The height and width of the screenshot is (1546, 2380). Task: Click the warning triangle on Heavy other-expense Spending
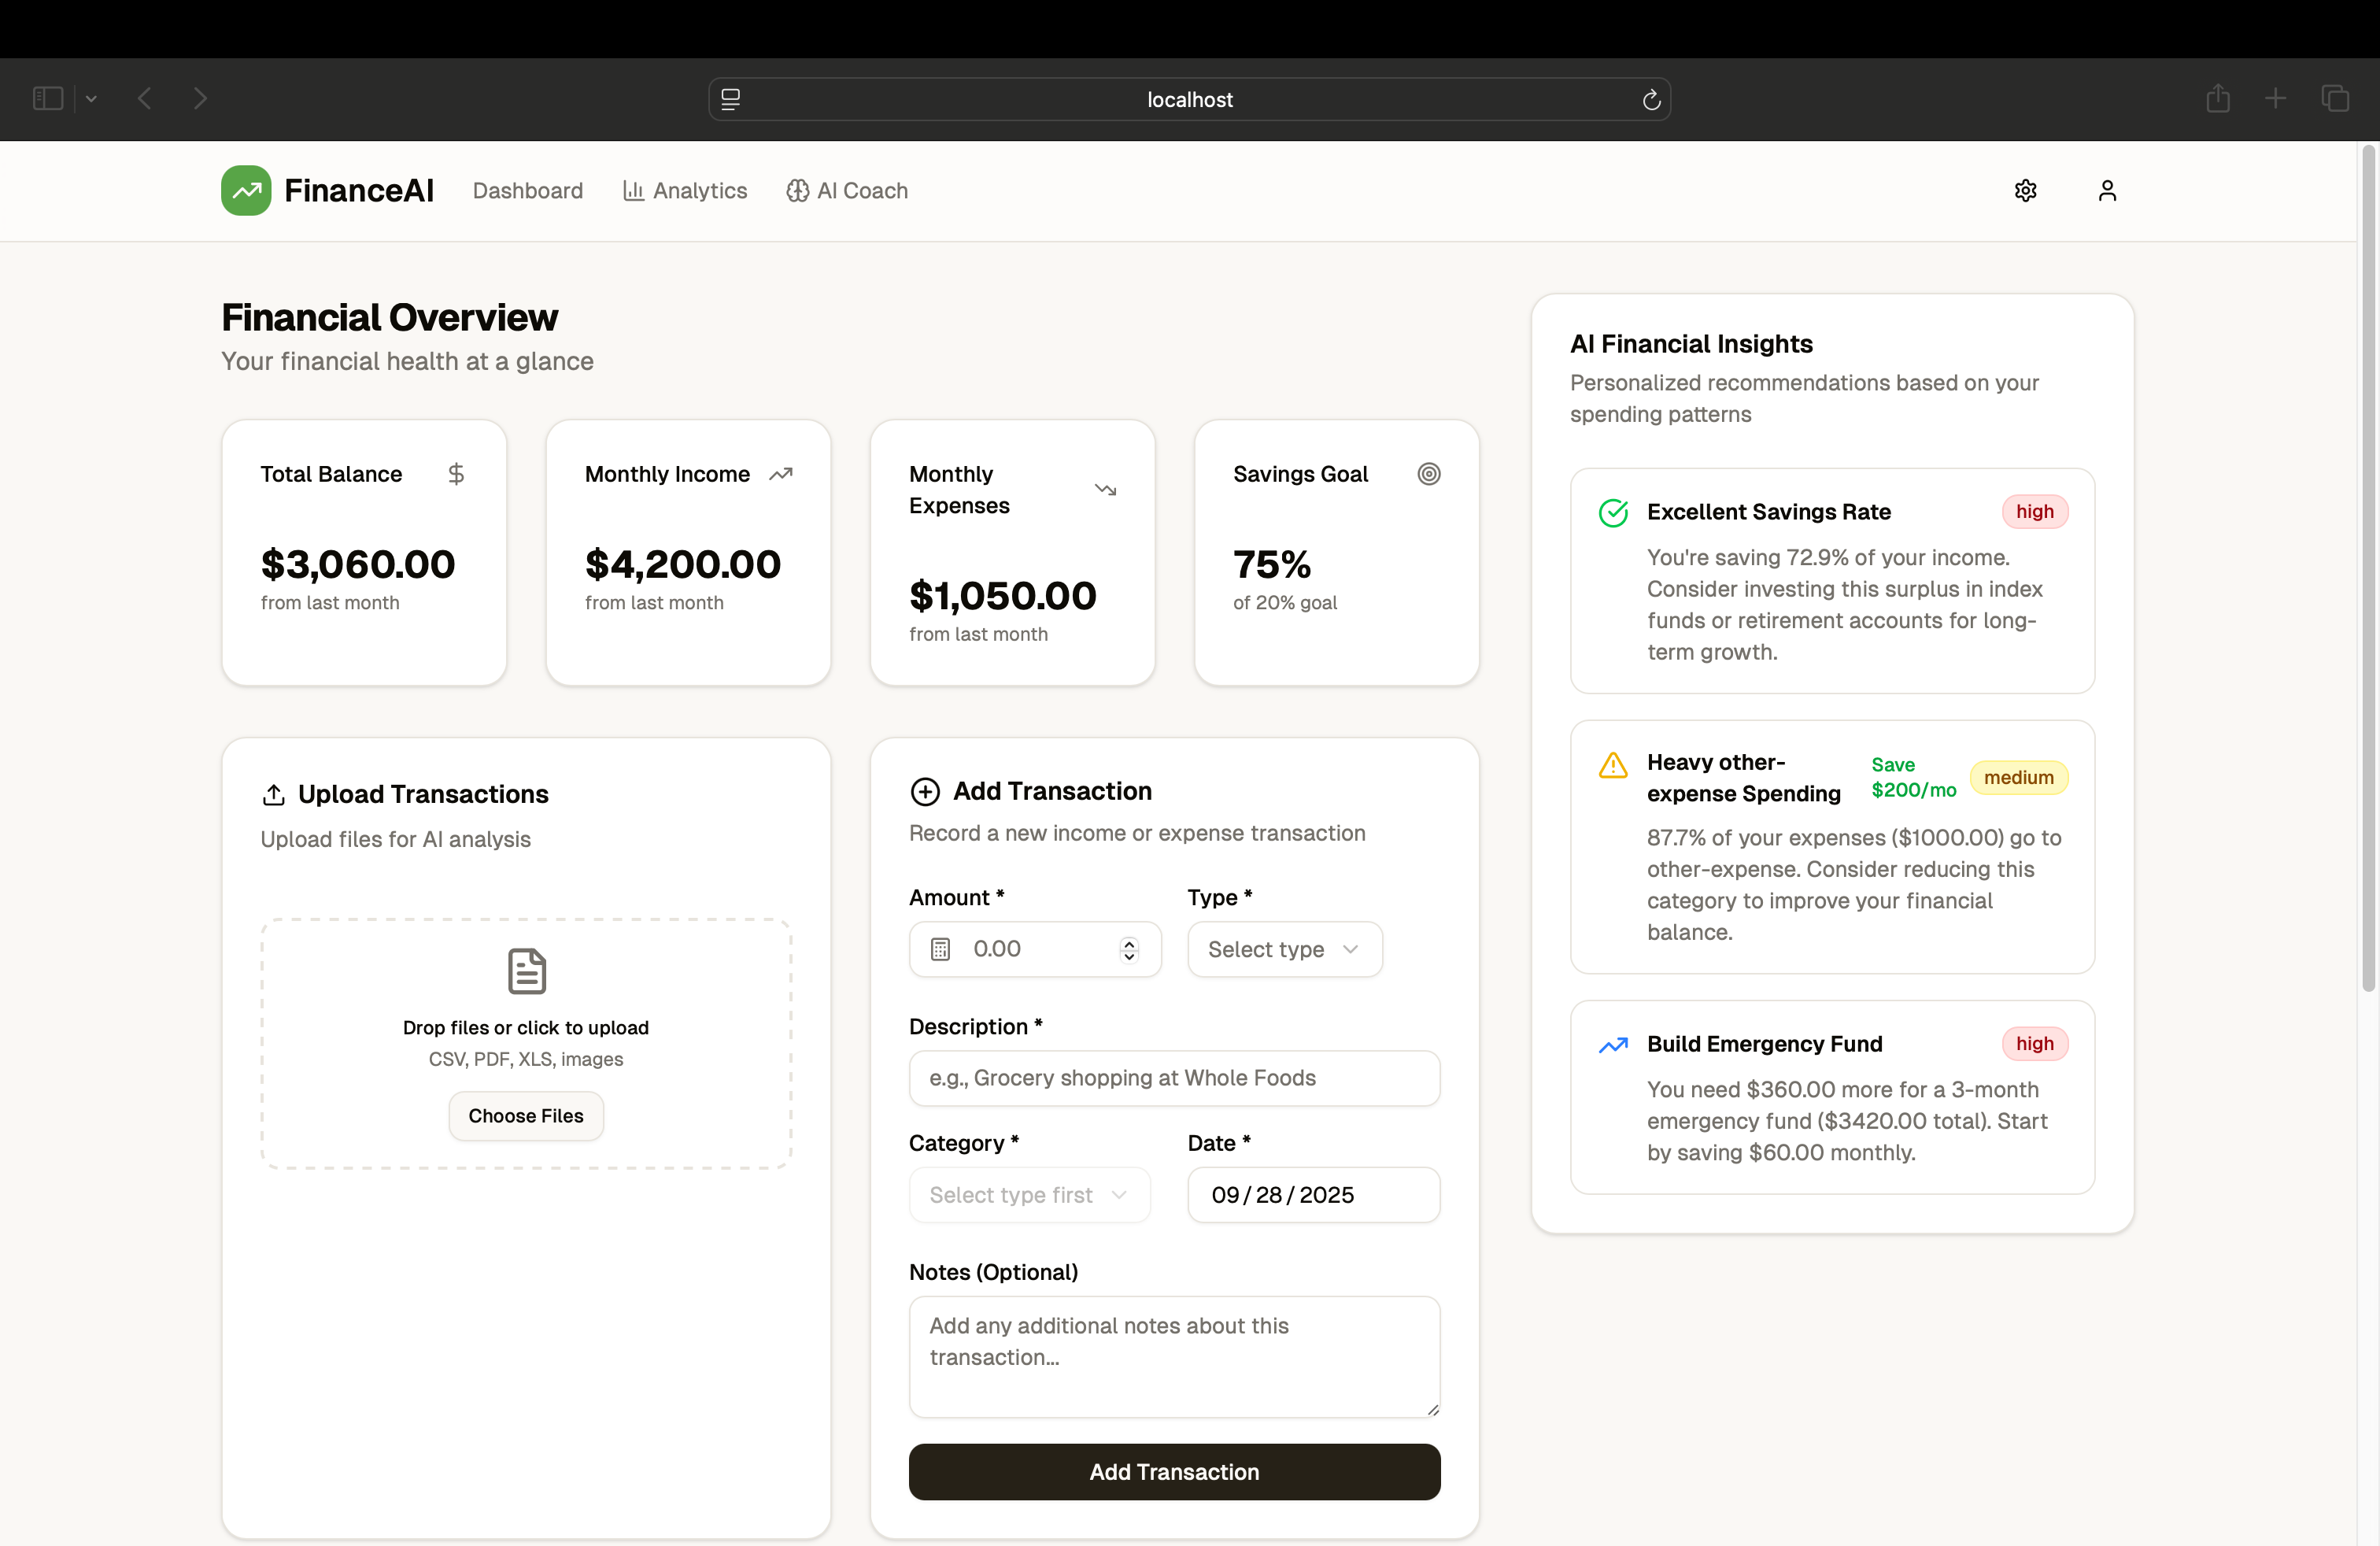coord(1613,765)
